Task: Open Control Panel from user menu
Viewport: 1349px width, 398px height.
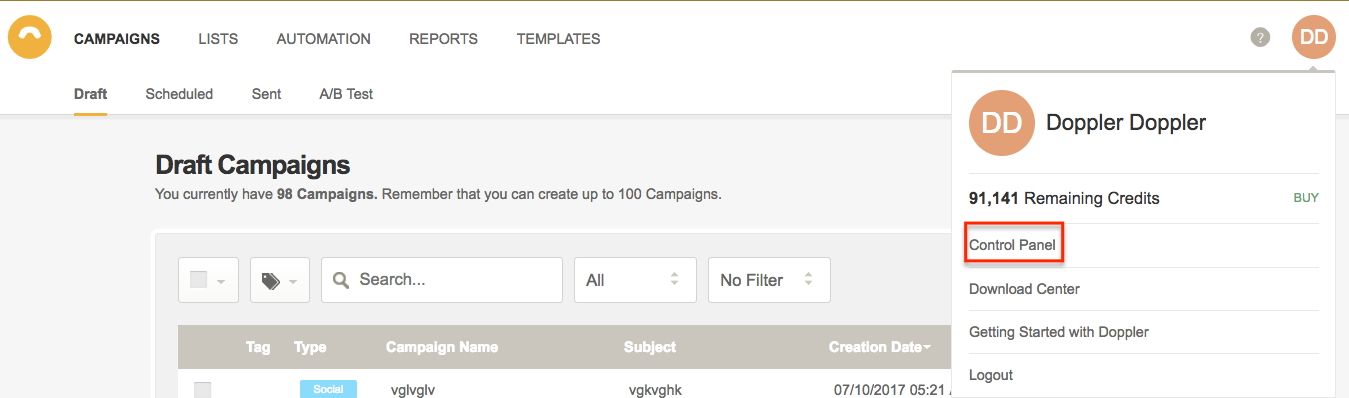Action: tap(1012, 245)
